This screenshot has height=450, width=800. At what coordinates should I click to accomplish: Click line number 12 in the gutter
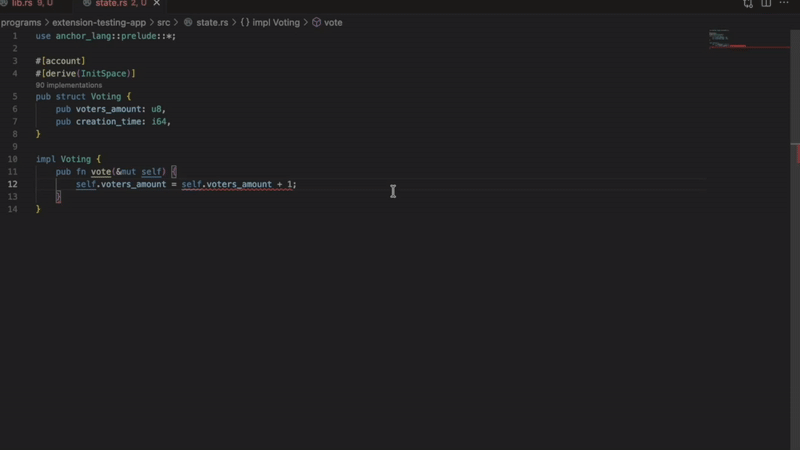pos(13,184)
